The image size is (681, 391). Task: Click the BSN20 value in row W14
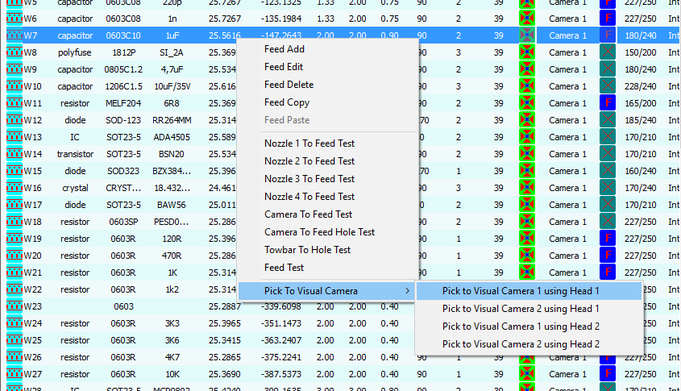point(171,154)
